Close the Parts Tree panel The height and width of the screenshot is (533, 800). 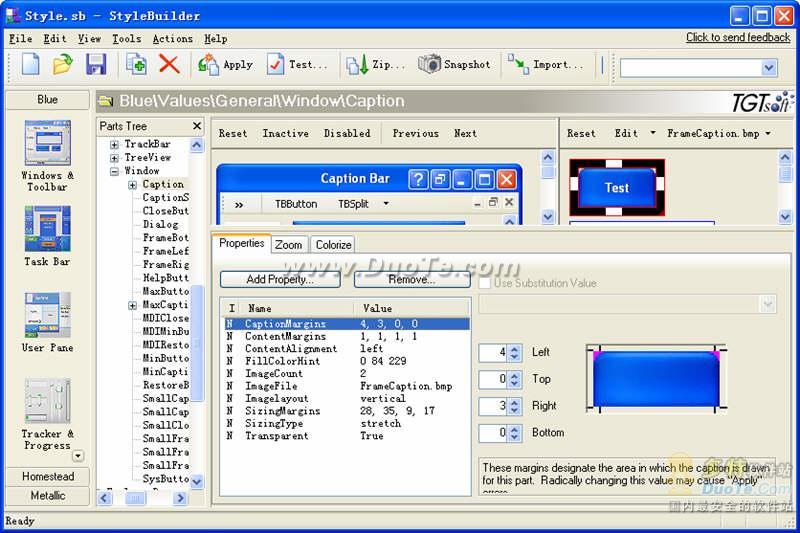(x=197, y=125)
